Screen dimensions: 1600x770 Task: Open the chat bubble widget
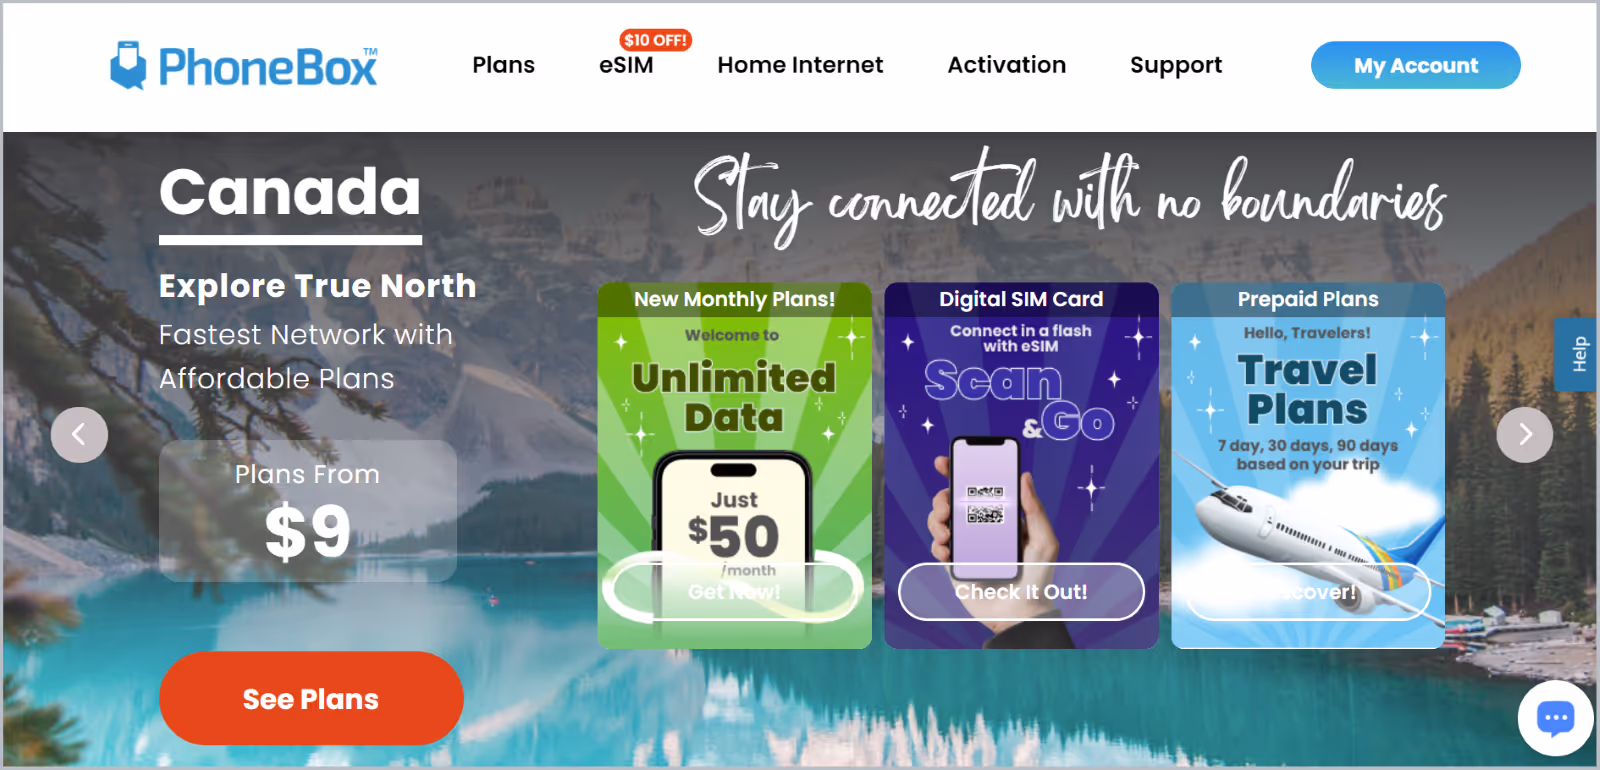pos(1555,717)
